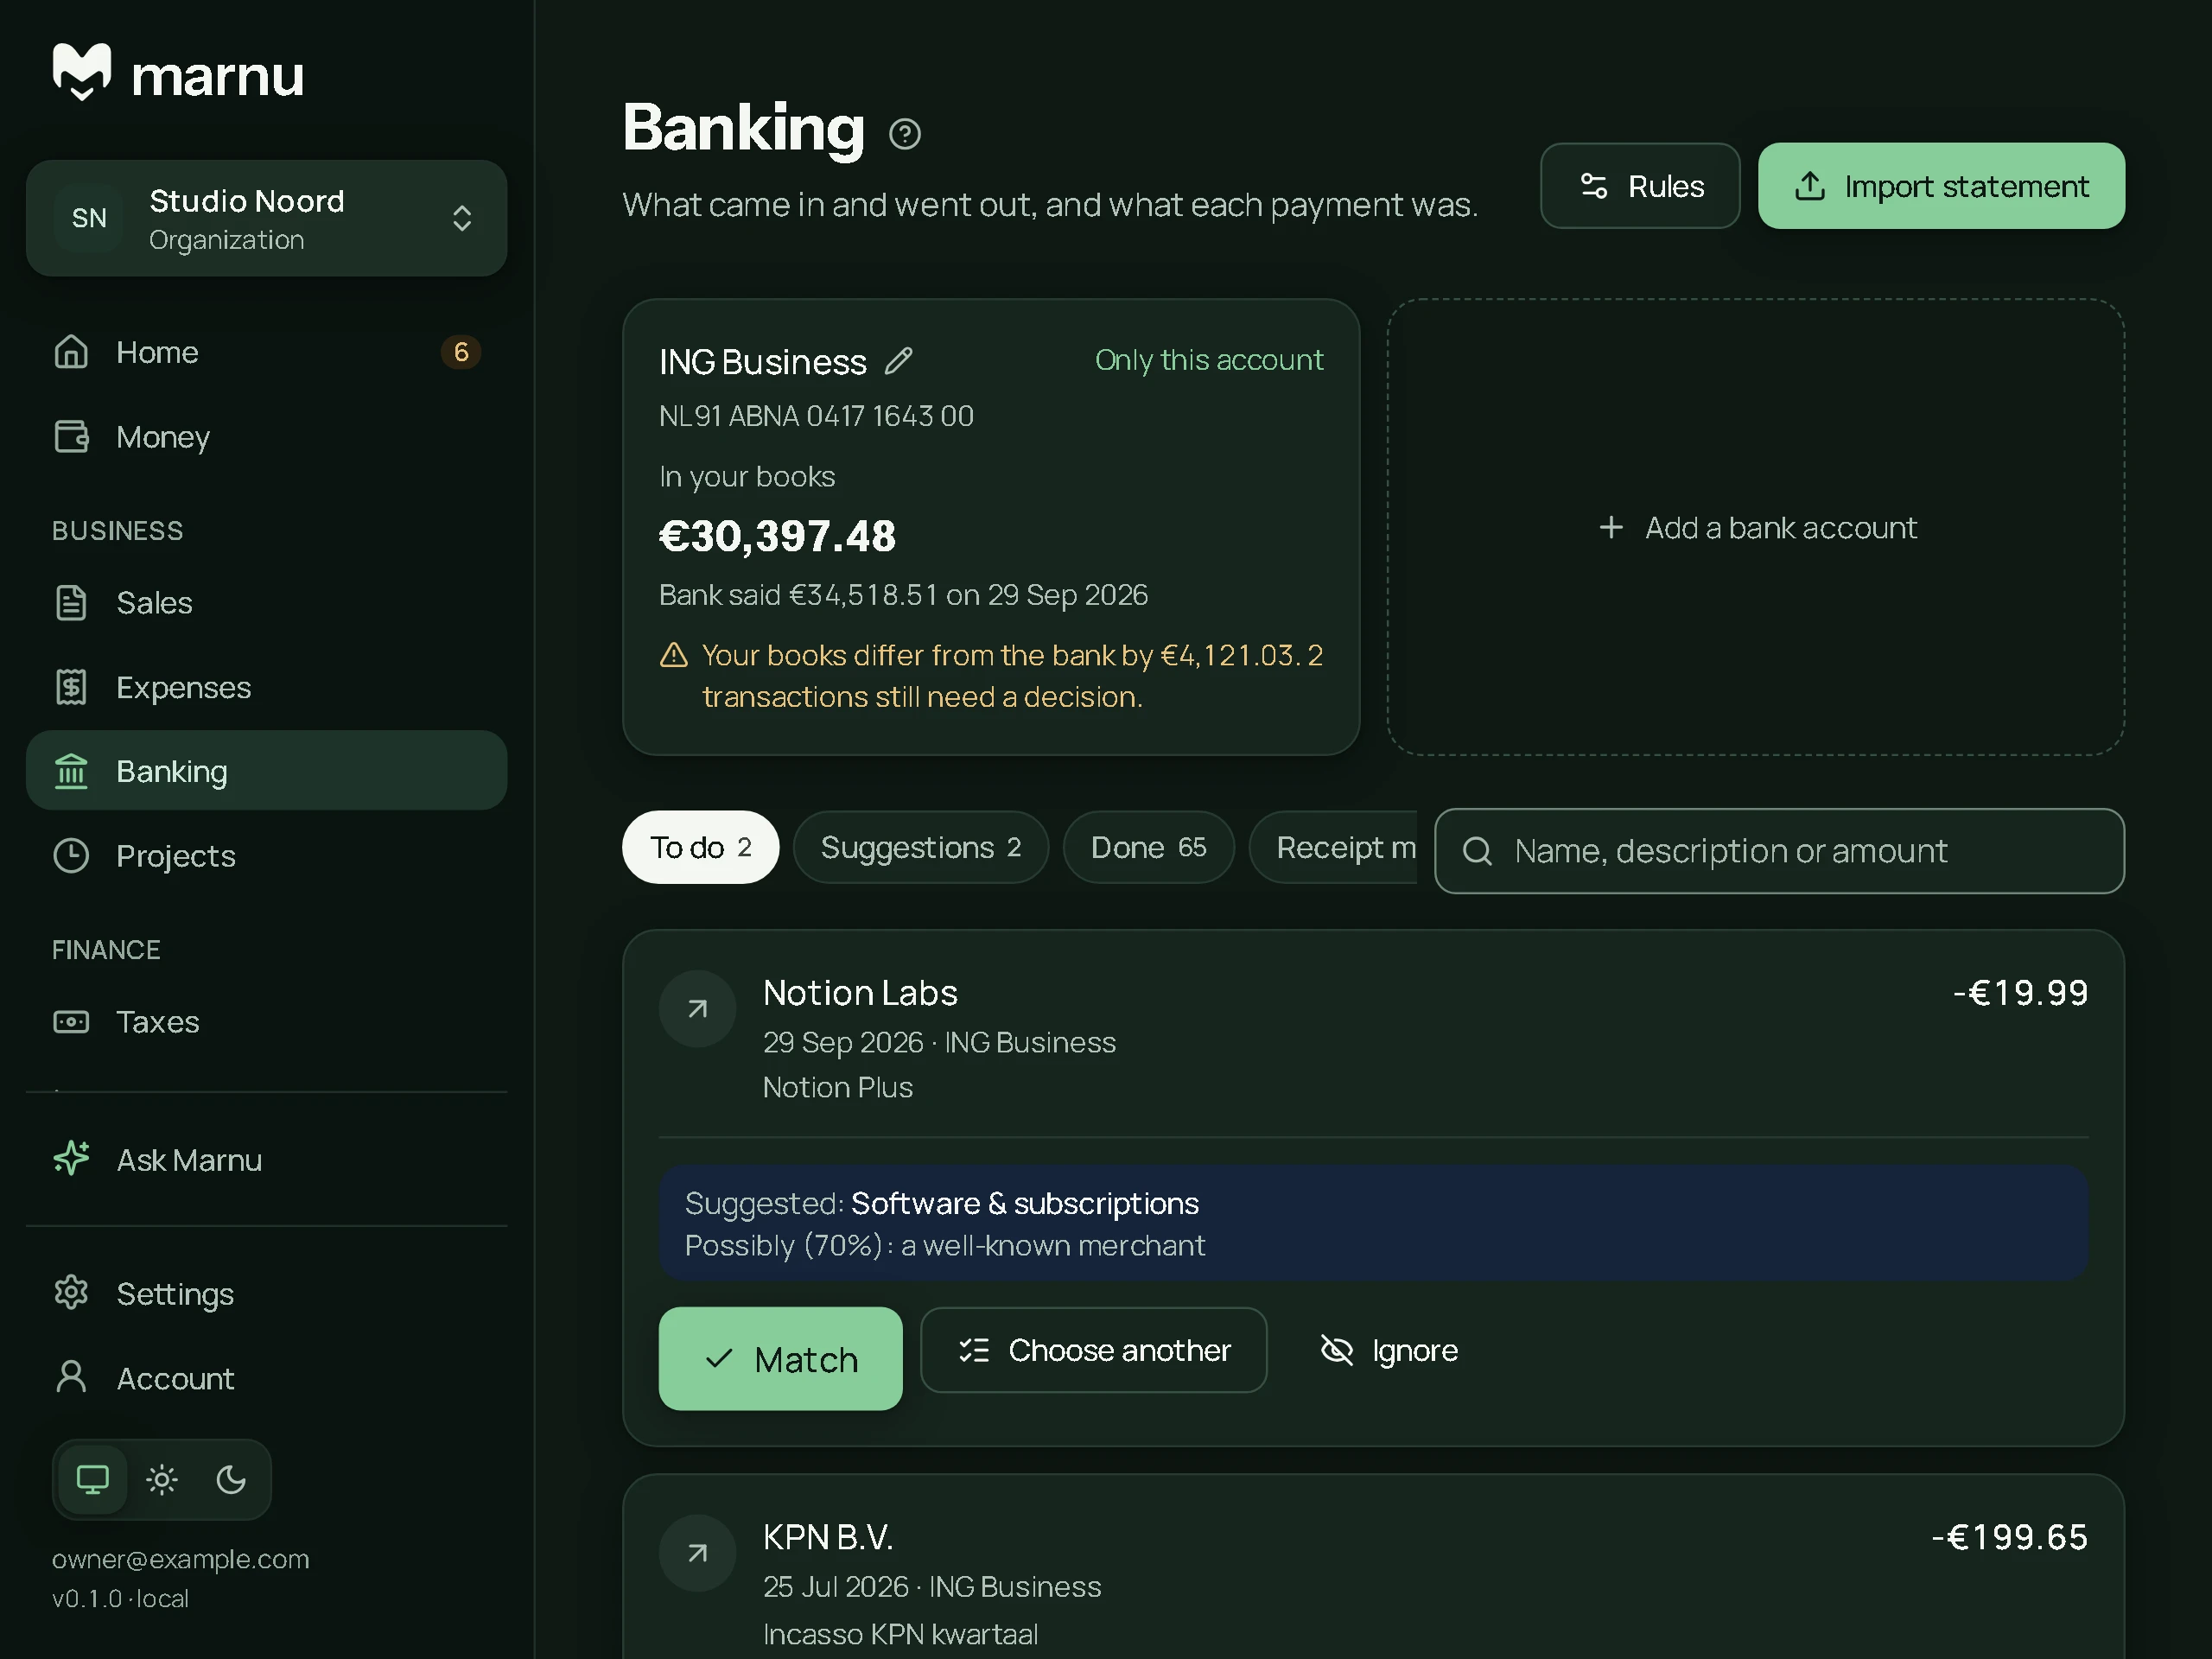2212x1659 pixels.
Task: Focus the Name, description or amount search field
Action: tap(1779, 851)
